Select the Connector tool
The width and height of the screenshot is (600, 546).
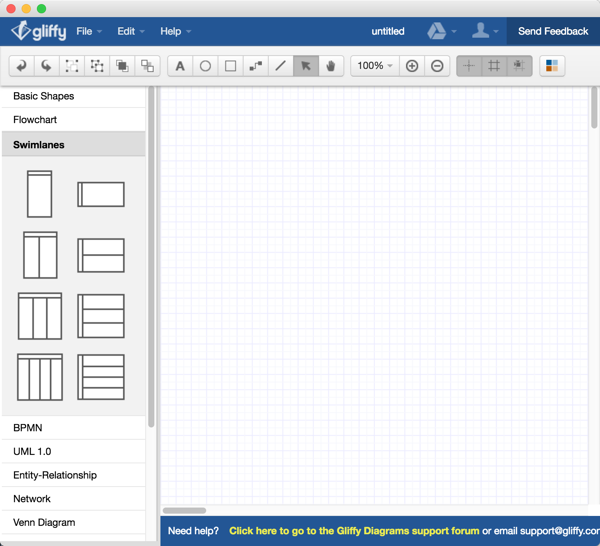256,66
